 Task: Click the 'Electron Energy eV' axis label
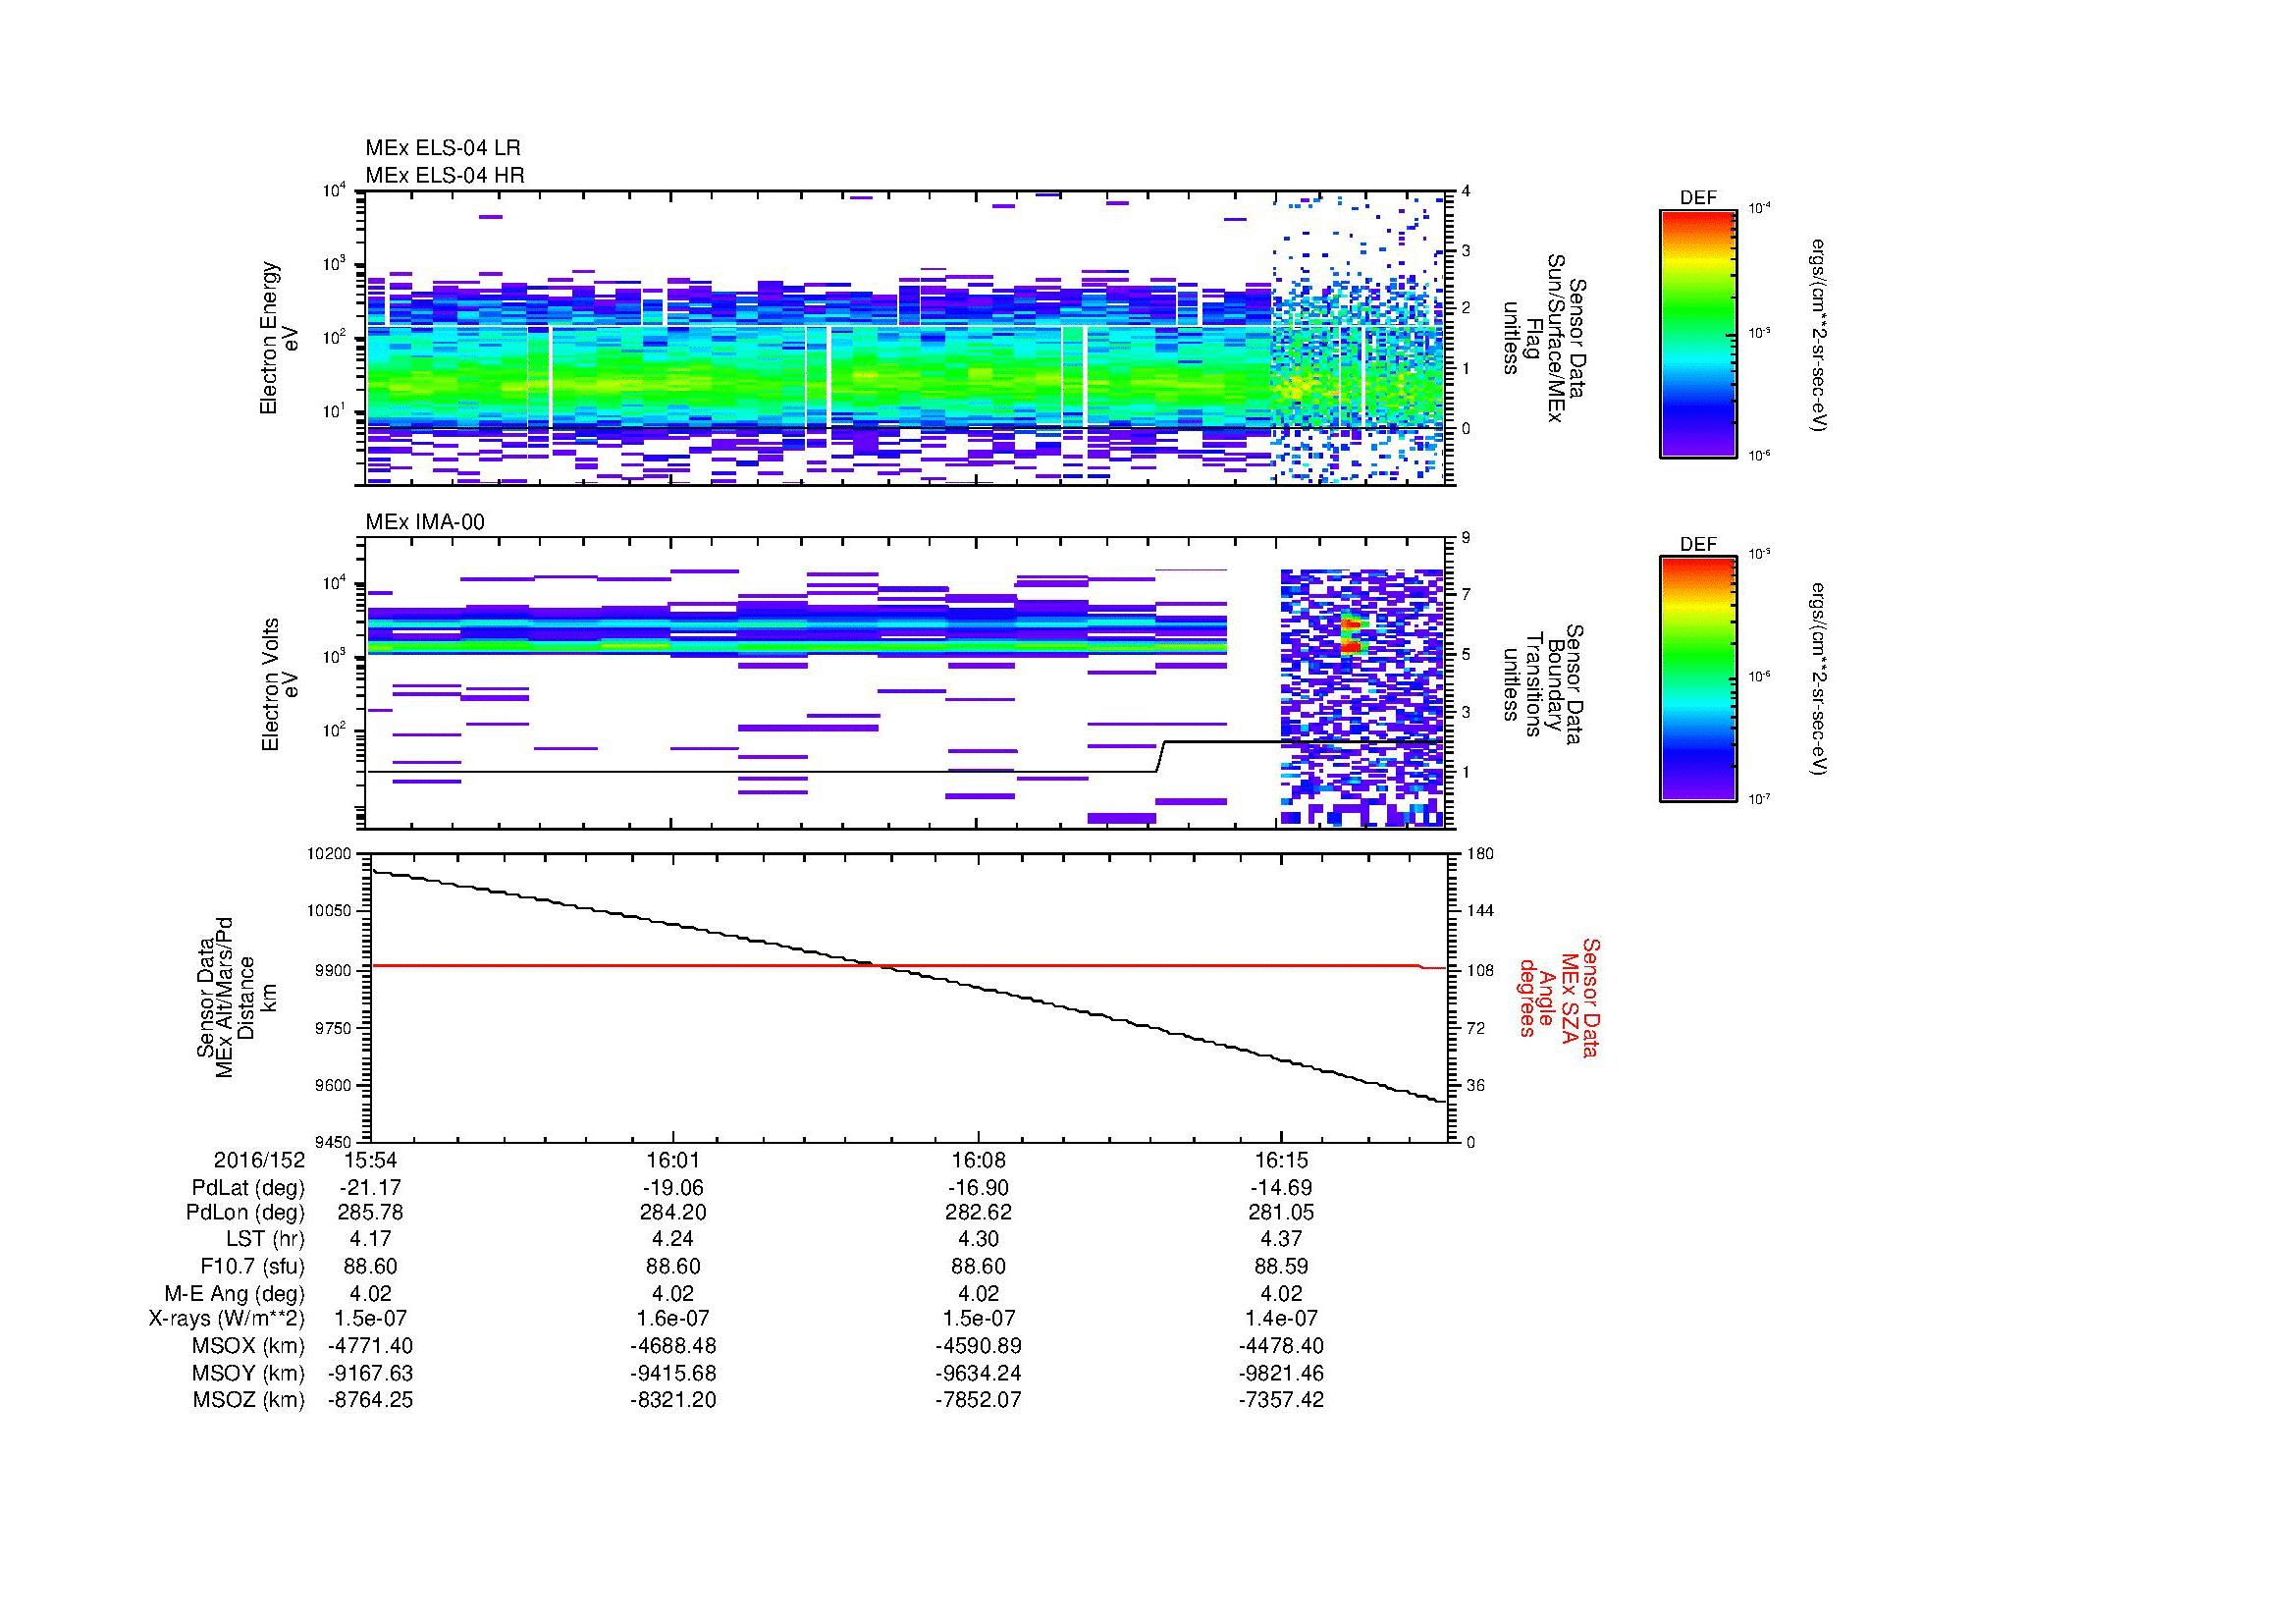pyautogui.click(x=279, y=338)
